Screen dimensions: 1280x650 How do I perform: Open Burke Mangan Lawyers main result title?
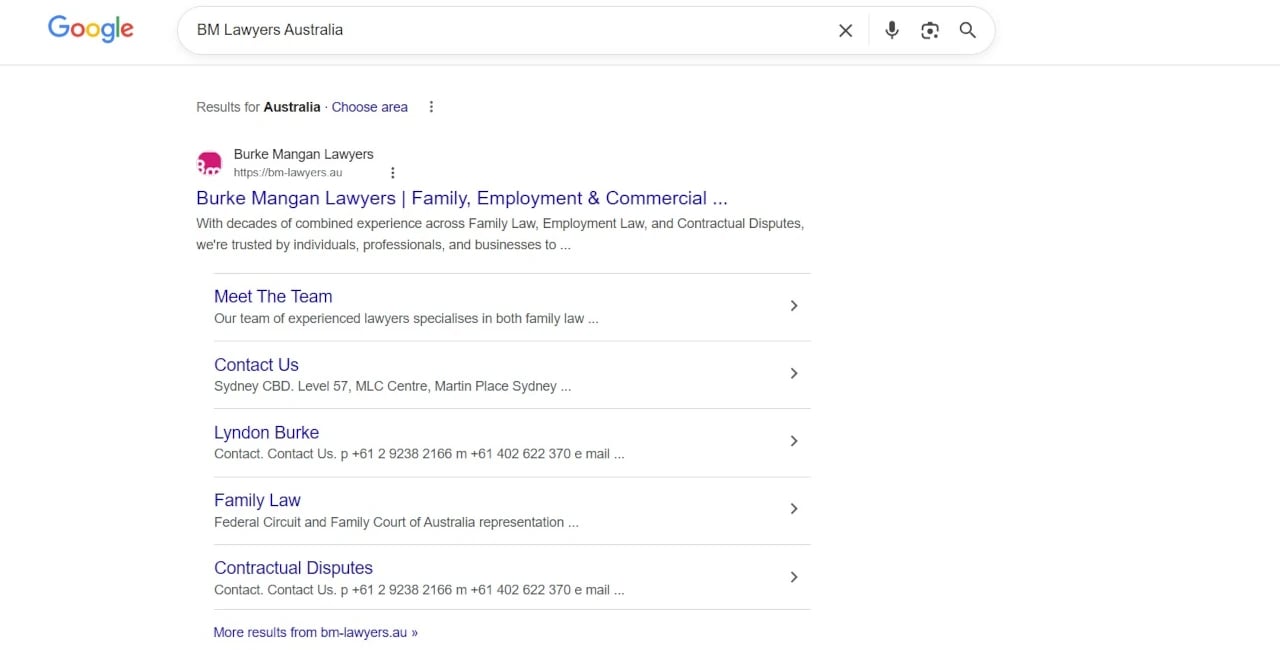(x=462, y=198)
